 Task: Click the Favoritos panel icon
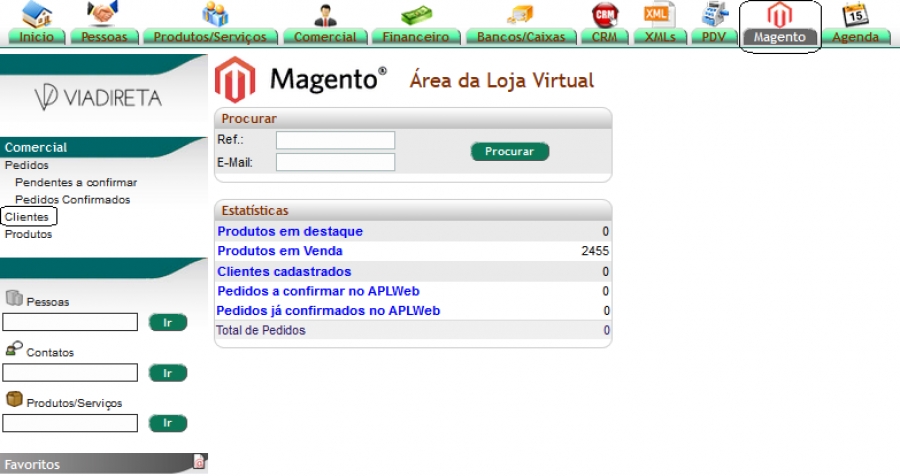(199, 461)
